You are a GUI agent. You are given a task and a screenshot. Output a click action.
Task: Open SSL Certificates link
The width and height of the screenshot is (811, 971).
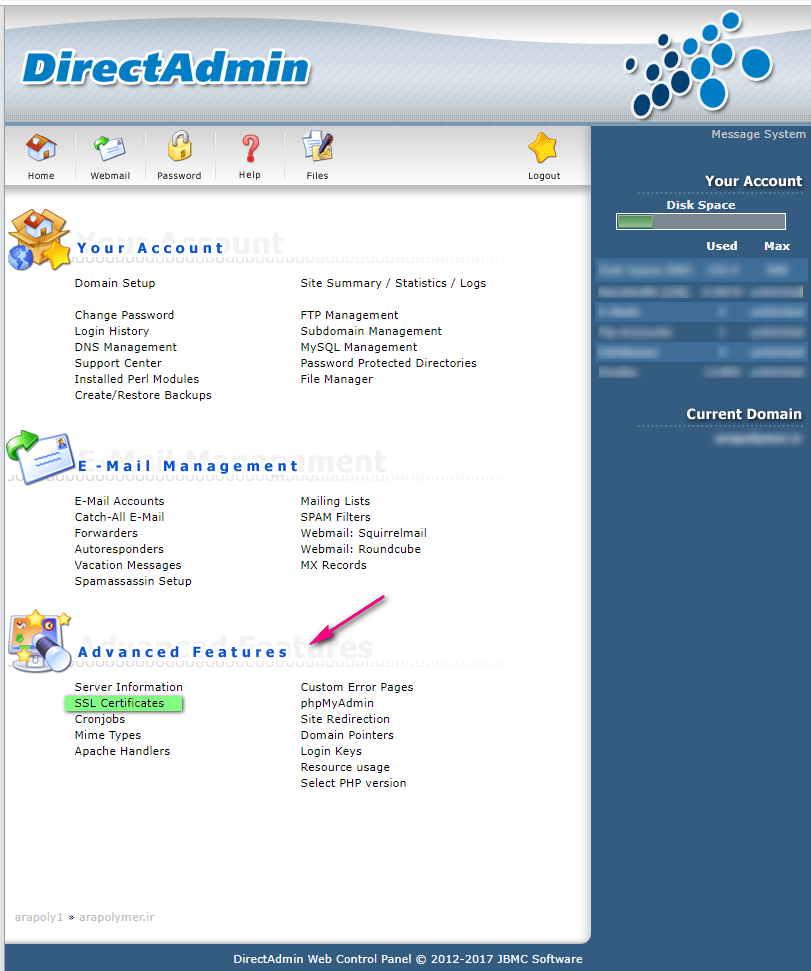tap(119, 703)
